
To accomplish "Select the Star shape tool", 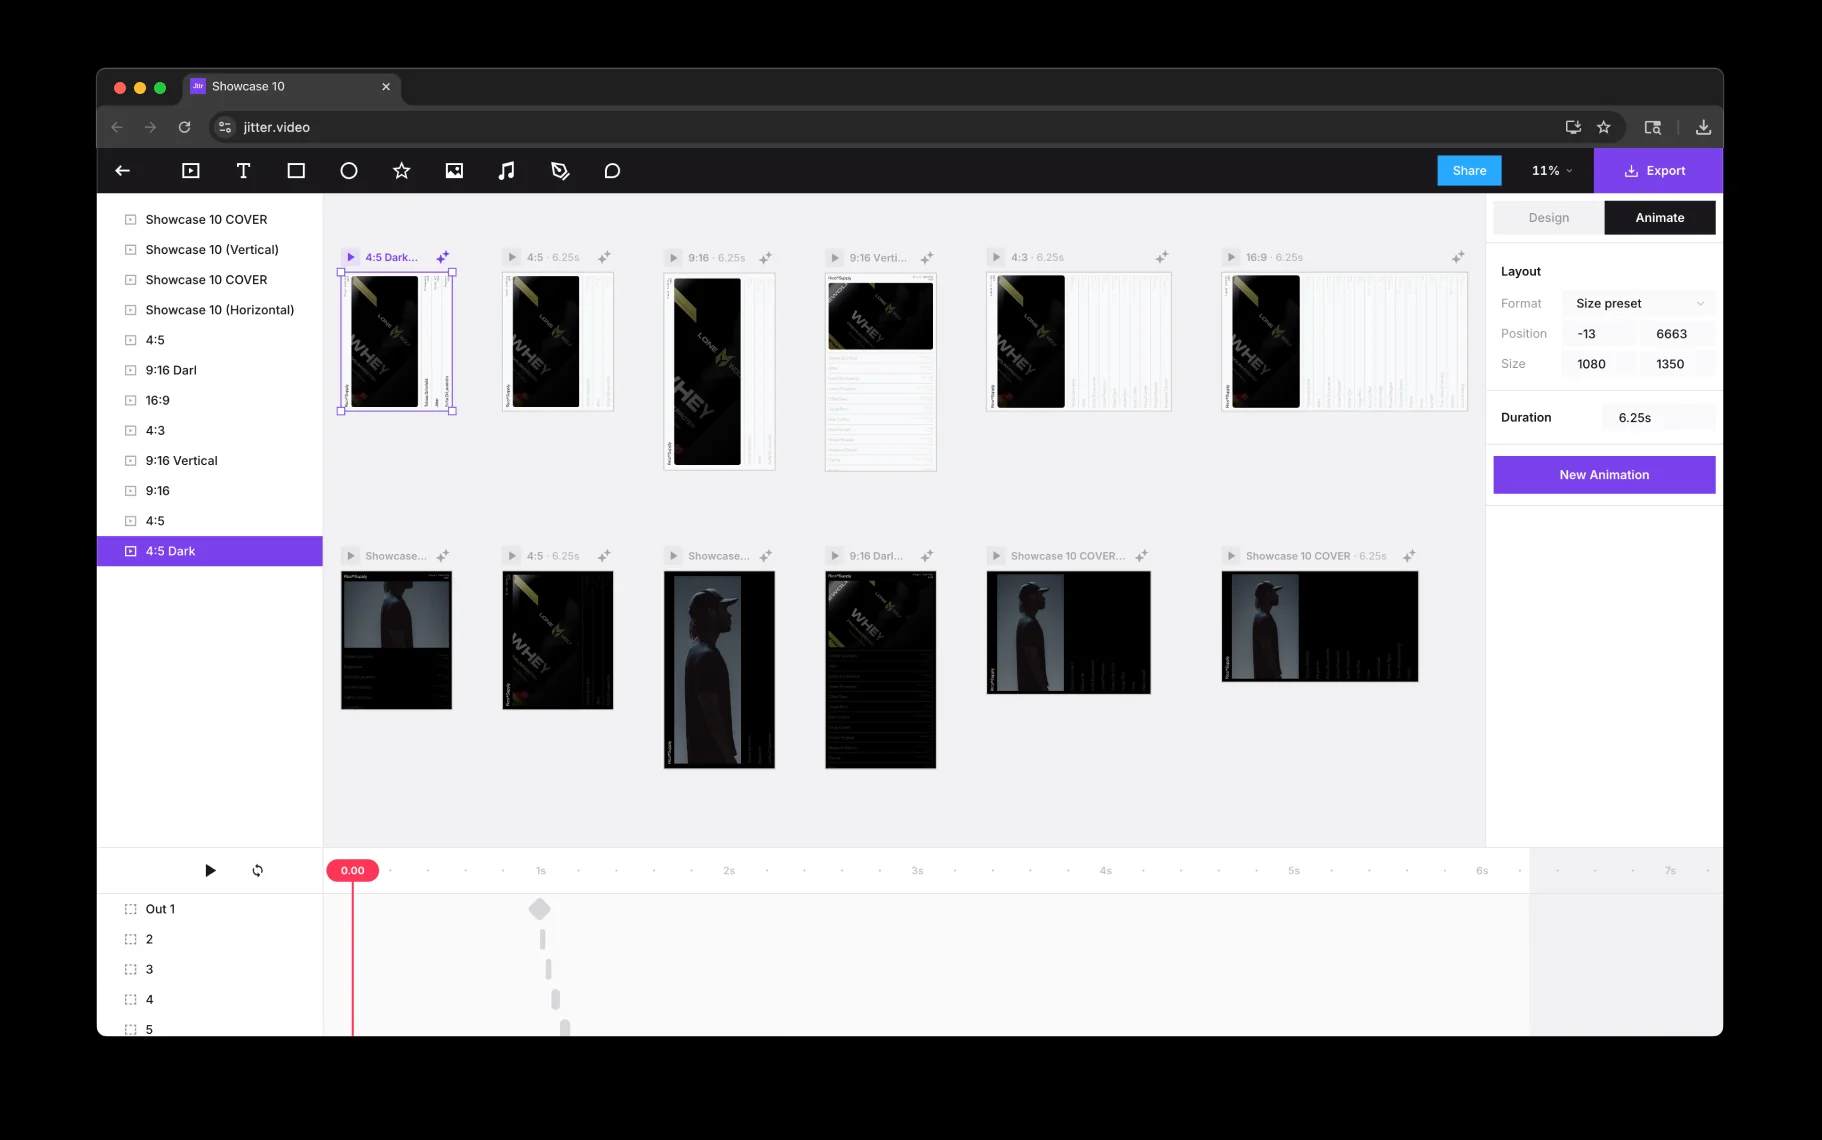I will pyautogui.click(x=402, y=171).
